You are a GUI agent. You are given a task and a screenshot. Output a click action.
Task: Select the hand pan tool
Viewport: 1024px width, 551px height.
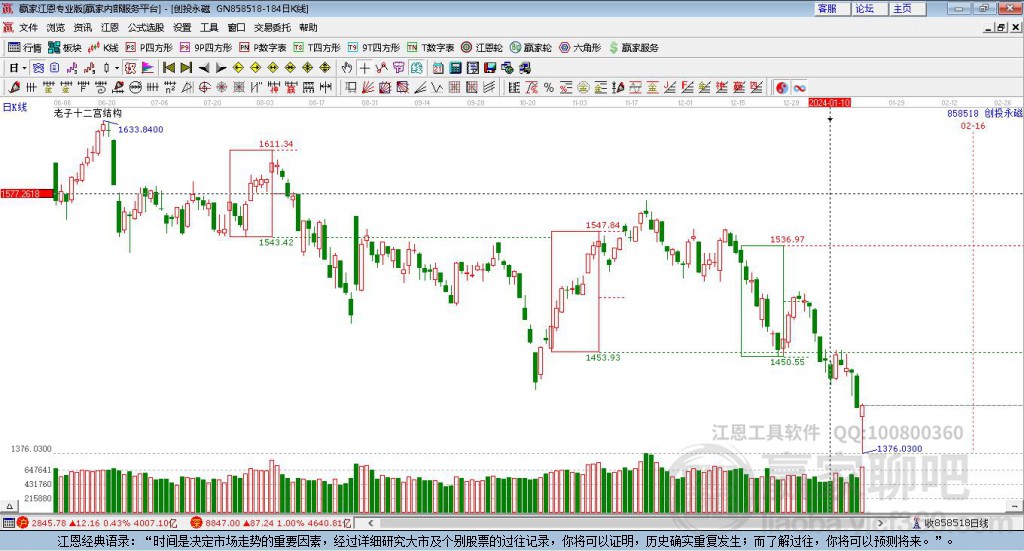(347, 68)
